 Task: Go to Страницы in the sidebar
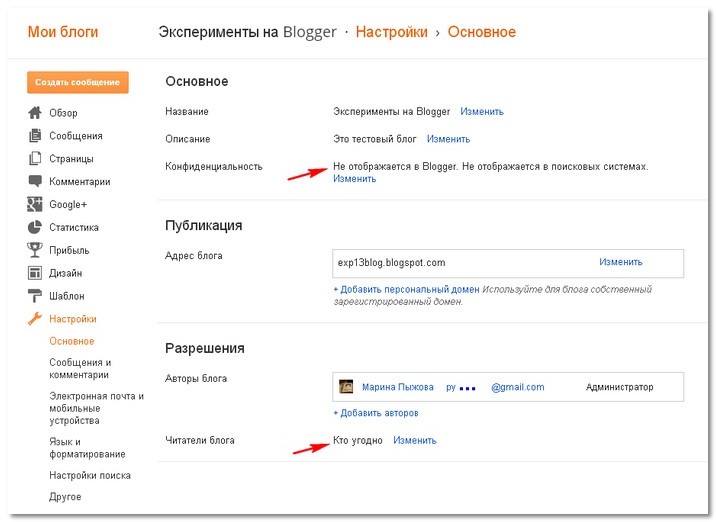71,159
